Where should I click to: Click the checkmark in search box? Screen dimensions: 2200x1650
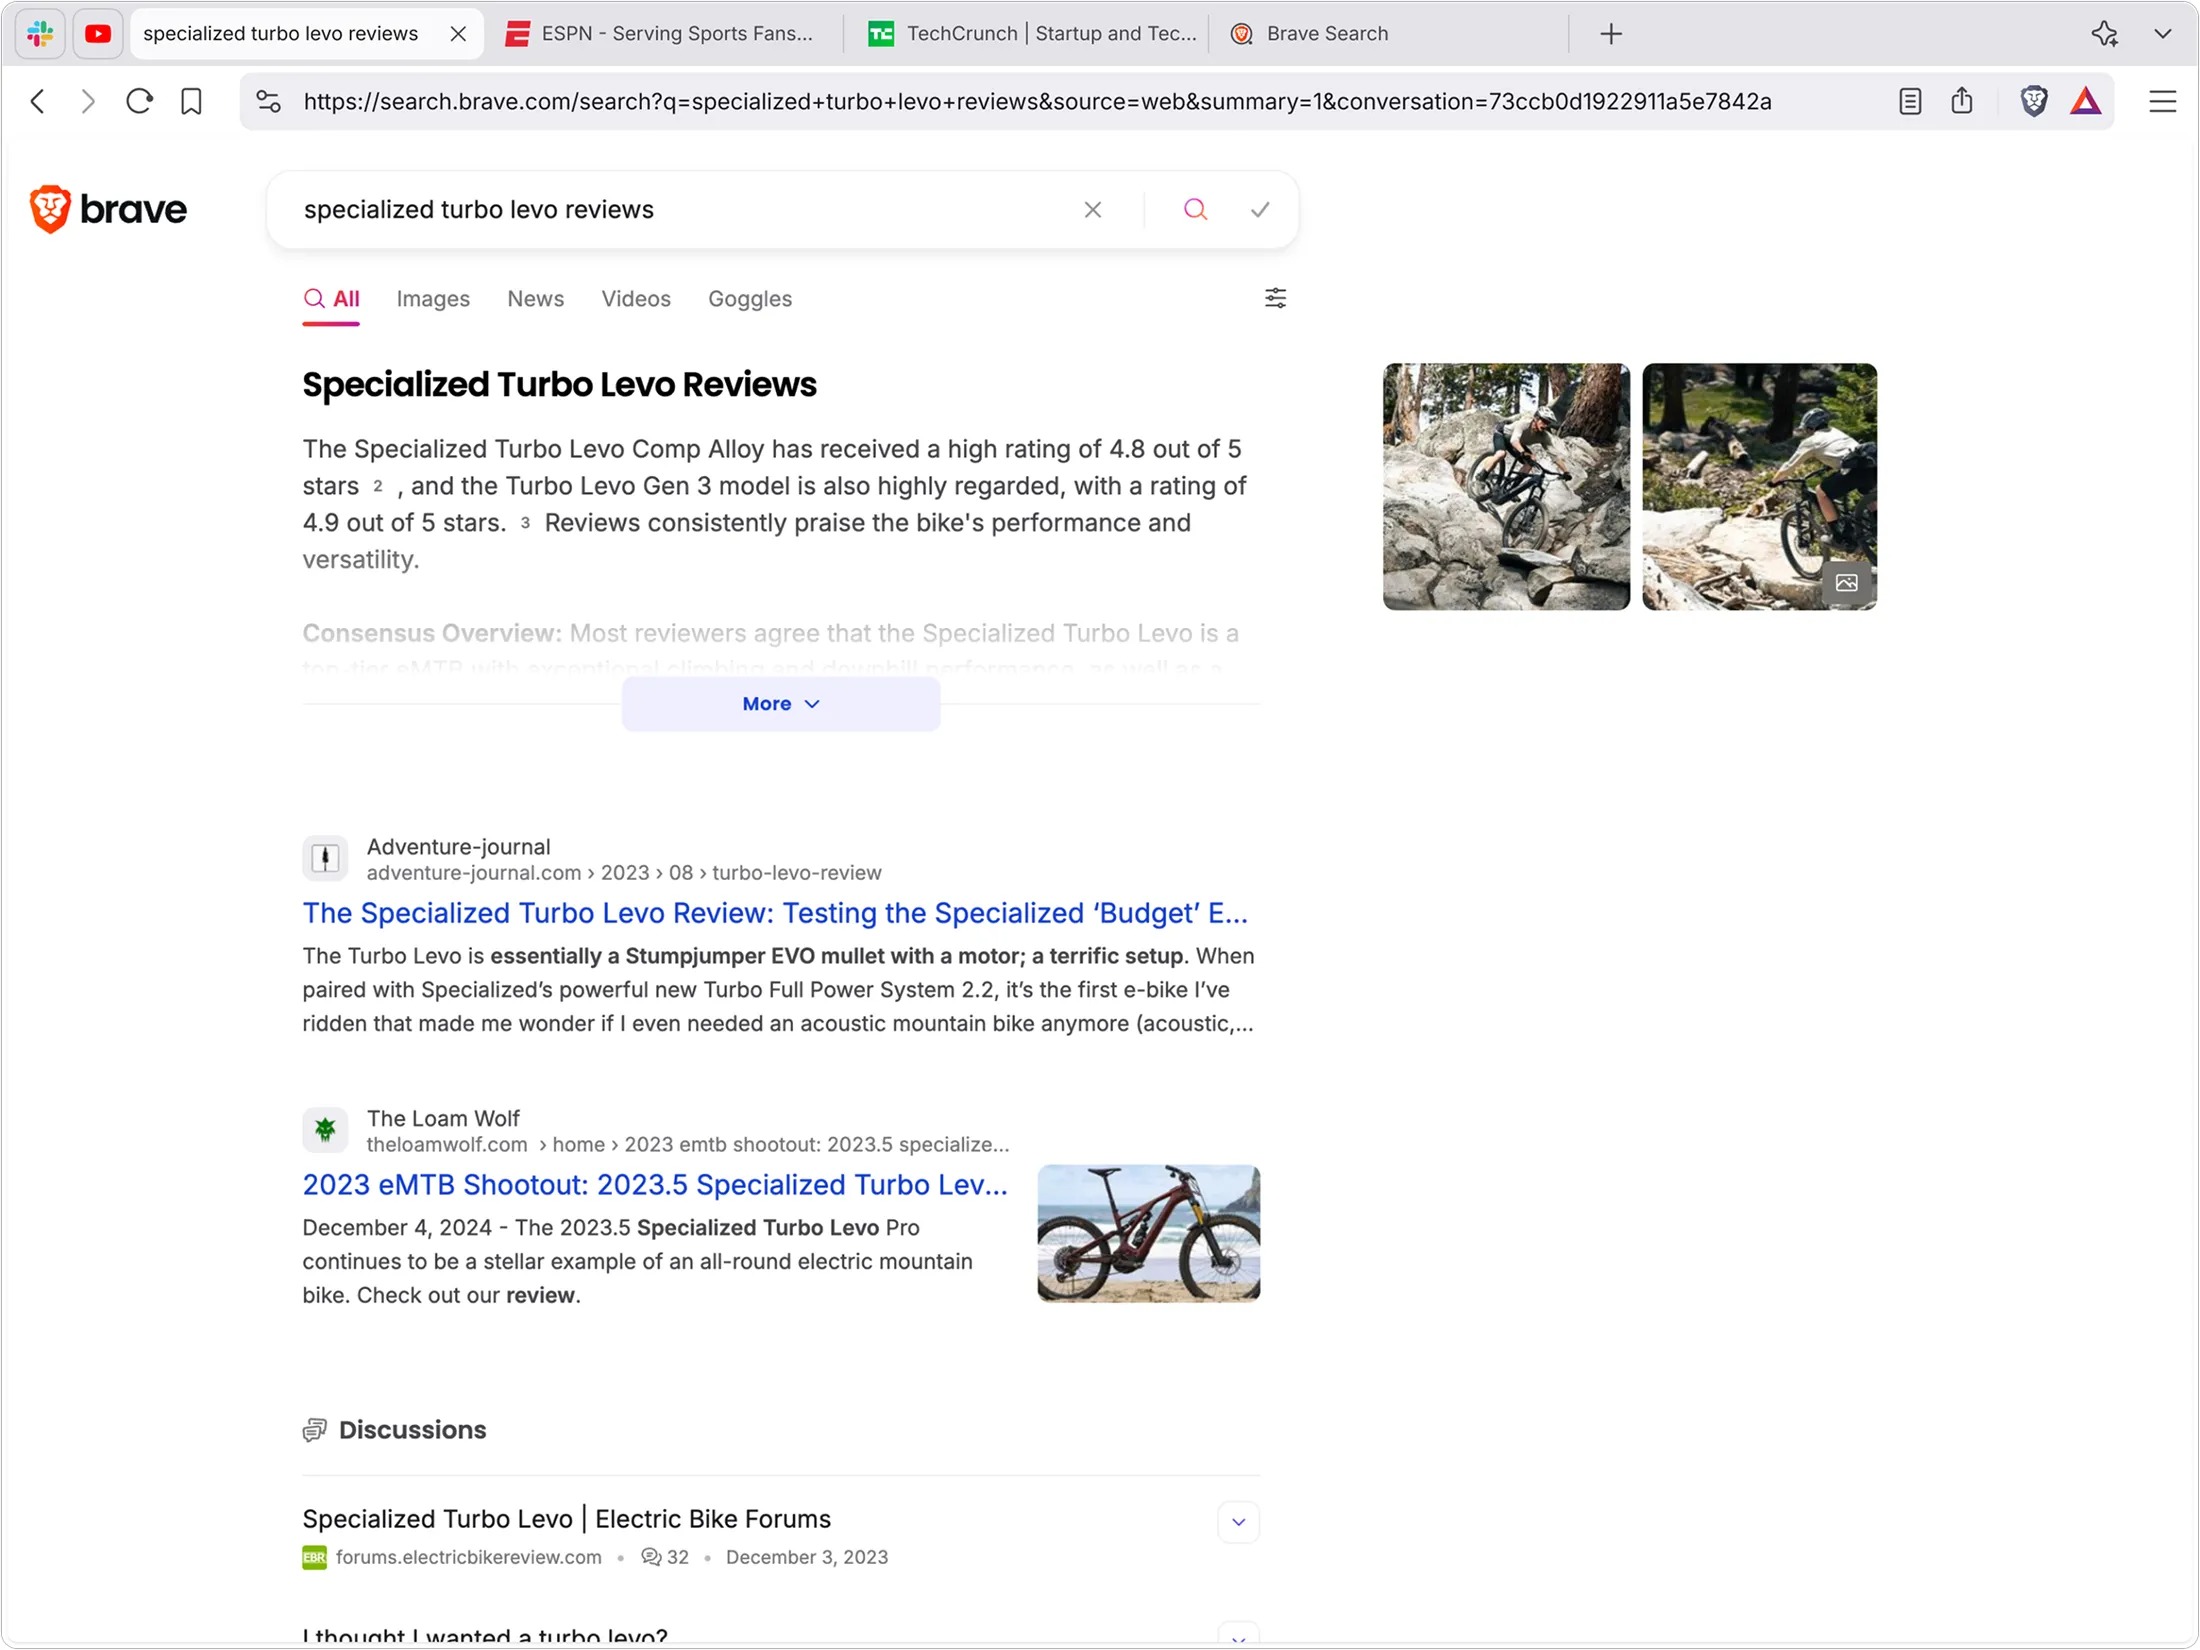click(1259, 209)
